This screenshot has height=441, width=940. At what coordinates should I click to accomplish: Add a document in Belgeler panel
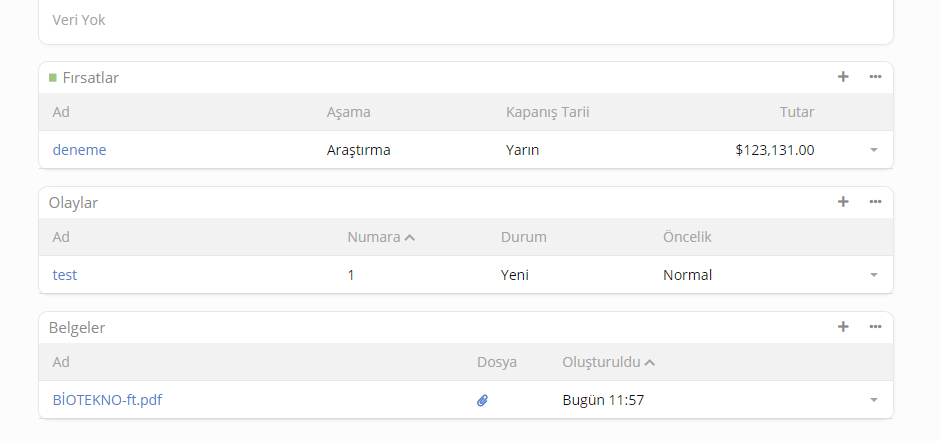coord(843,327)
